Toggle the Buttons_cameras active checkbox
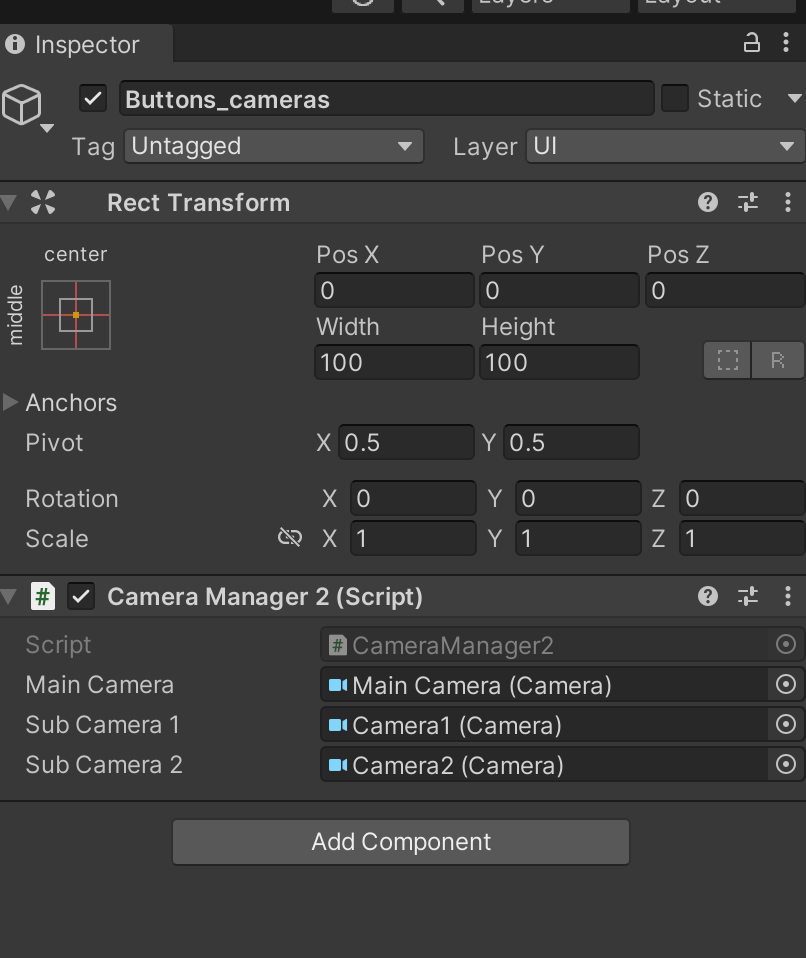The image size is (806, 958). coord(94,98)
